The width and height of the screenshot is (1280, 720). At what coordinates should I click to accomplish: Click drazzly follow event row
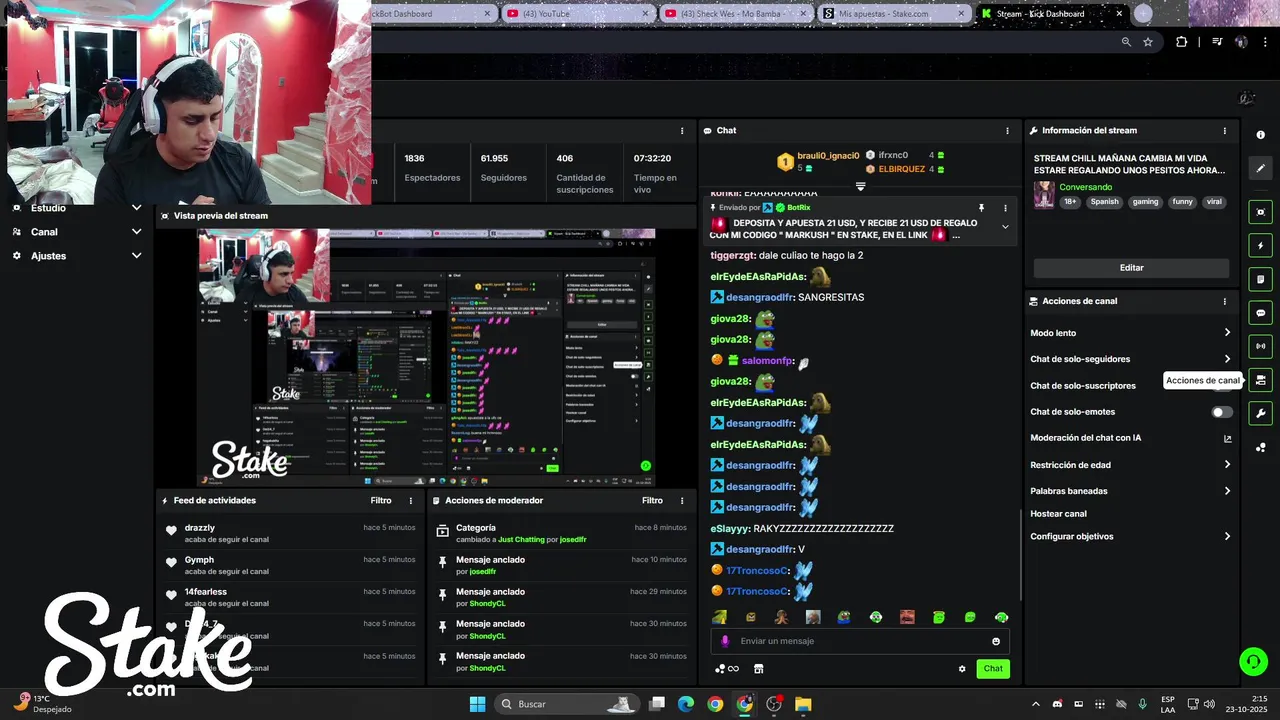pyautogui.click(x=289, y=533)
